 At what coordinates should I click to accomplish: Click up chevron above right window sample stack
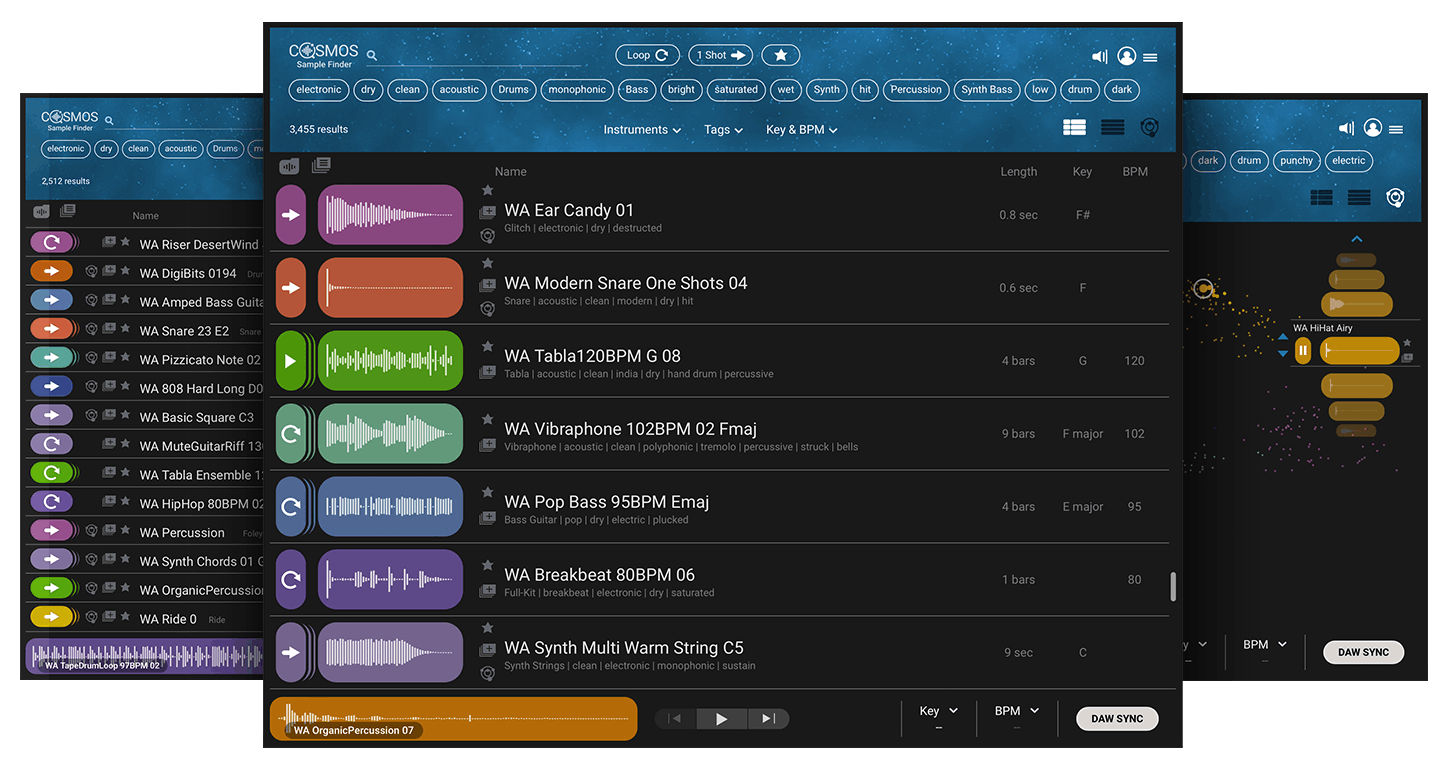coord(1356,239)
